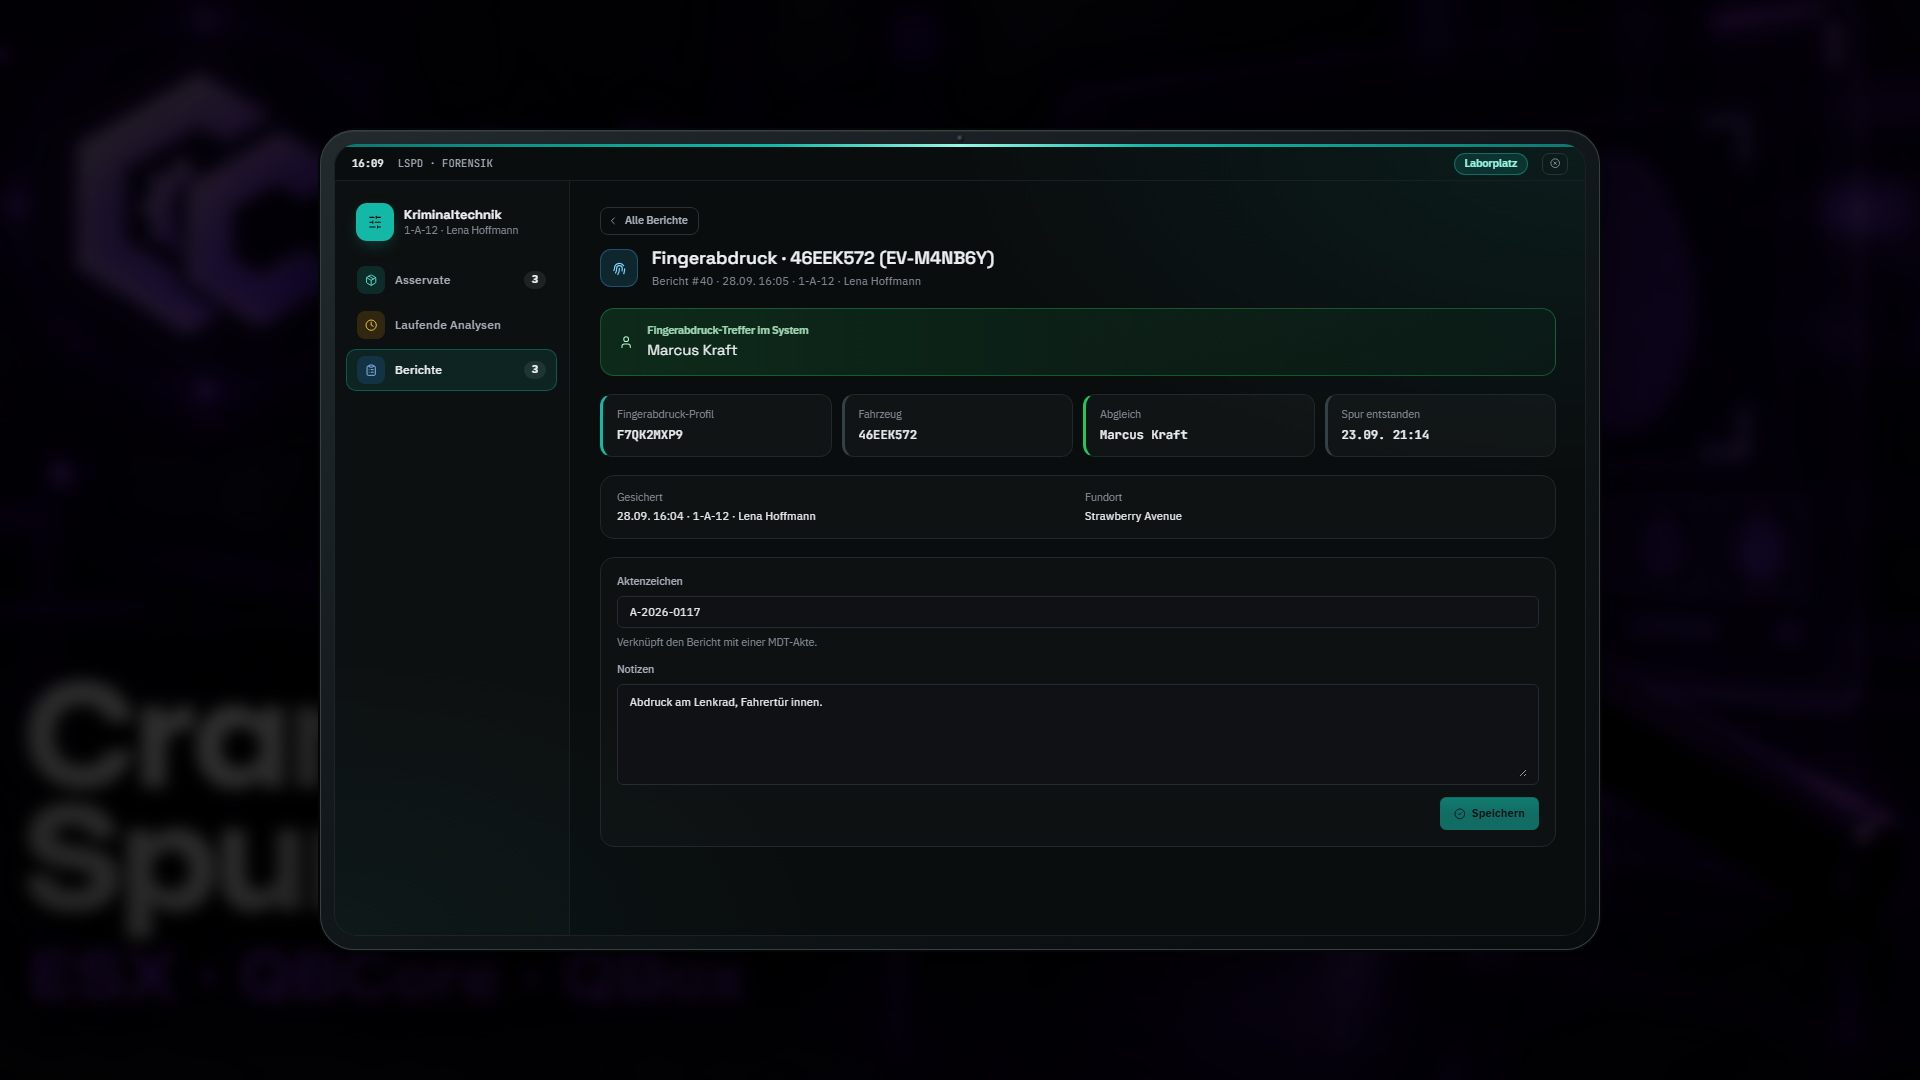Screen dimensions: 1920x1080
Task: Click the Berichte clipboard icon
Action: [371, 370]
